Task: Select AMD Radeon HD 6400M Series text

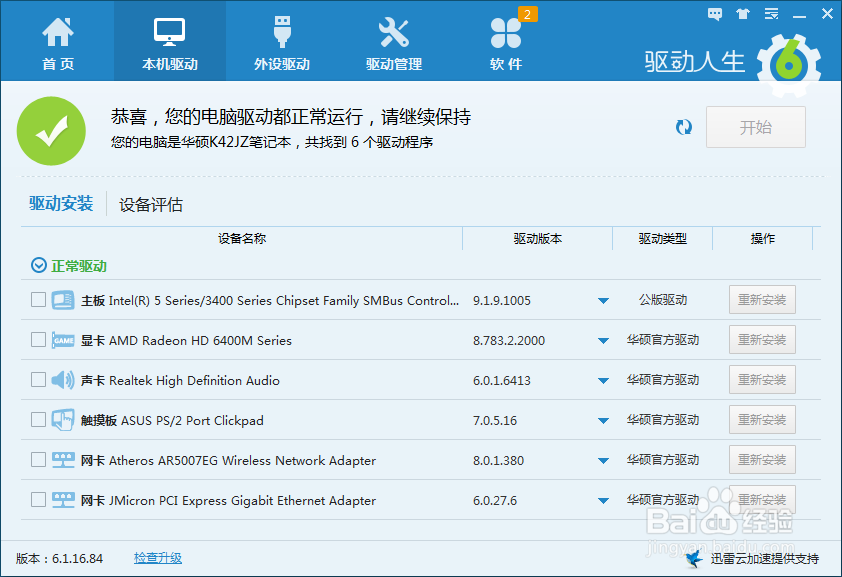Action: coord(200,340)
